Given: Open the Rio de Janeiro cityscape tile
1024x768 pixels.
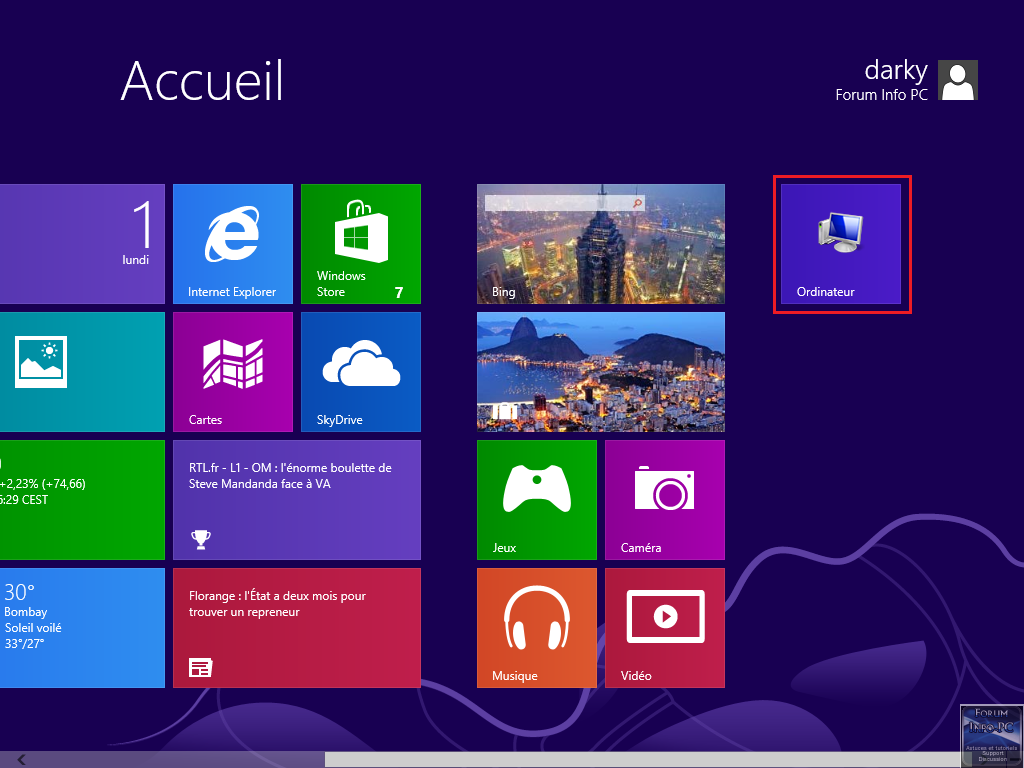Looking at the screenshot, I should [600, 371].
